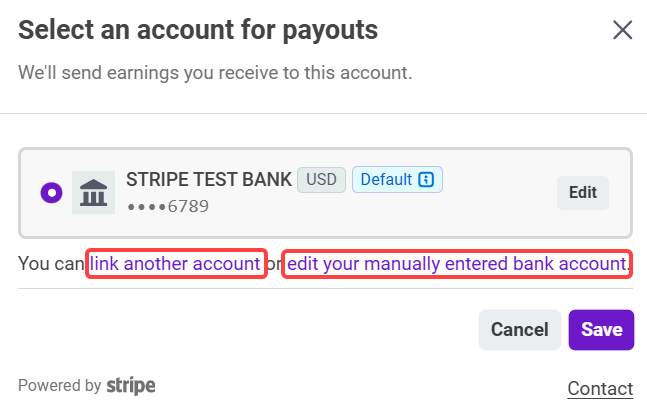Click the account number ending 6789
Screen dimensions: 647x414
tap(167, 206)
